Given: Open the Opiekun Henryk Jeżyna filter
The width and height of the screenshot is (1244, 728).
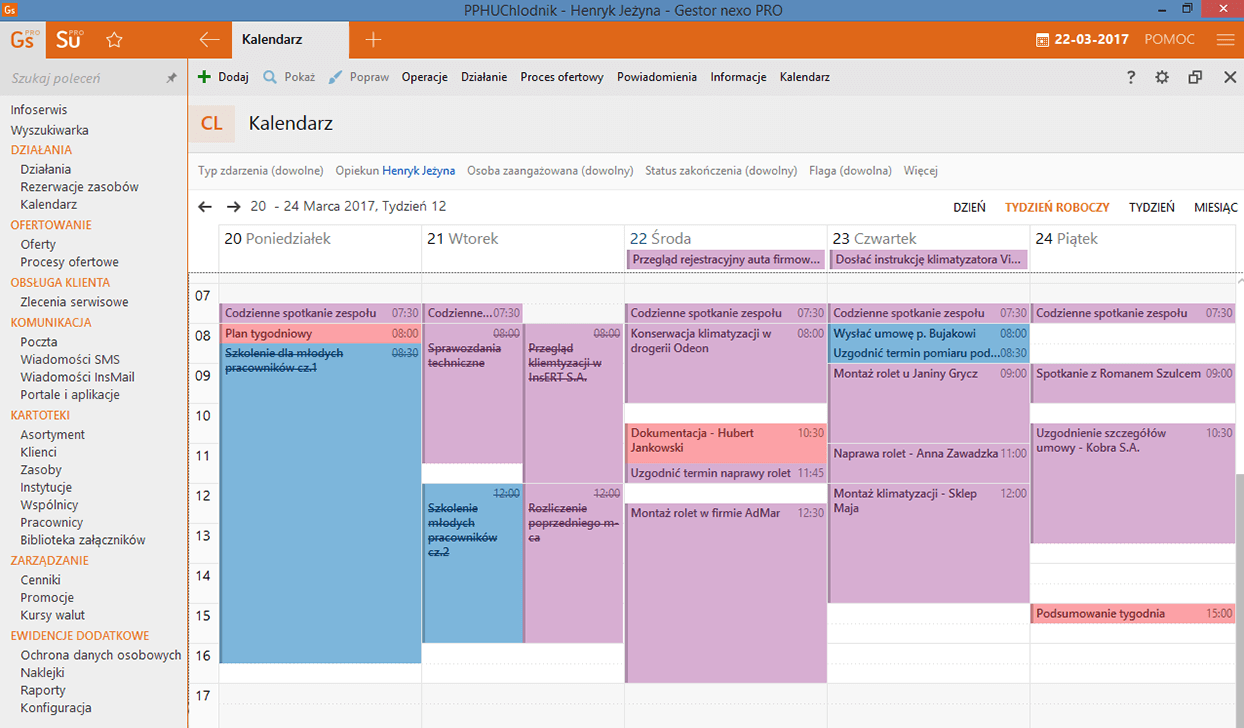Looking at the screenshot, I should [395, 171].
